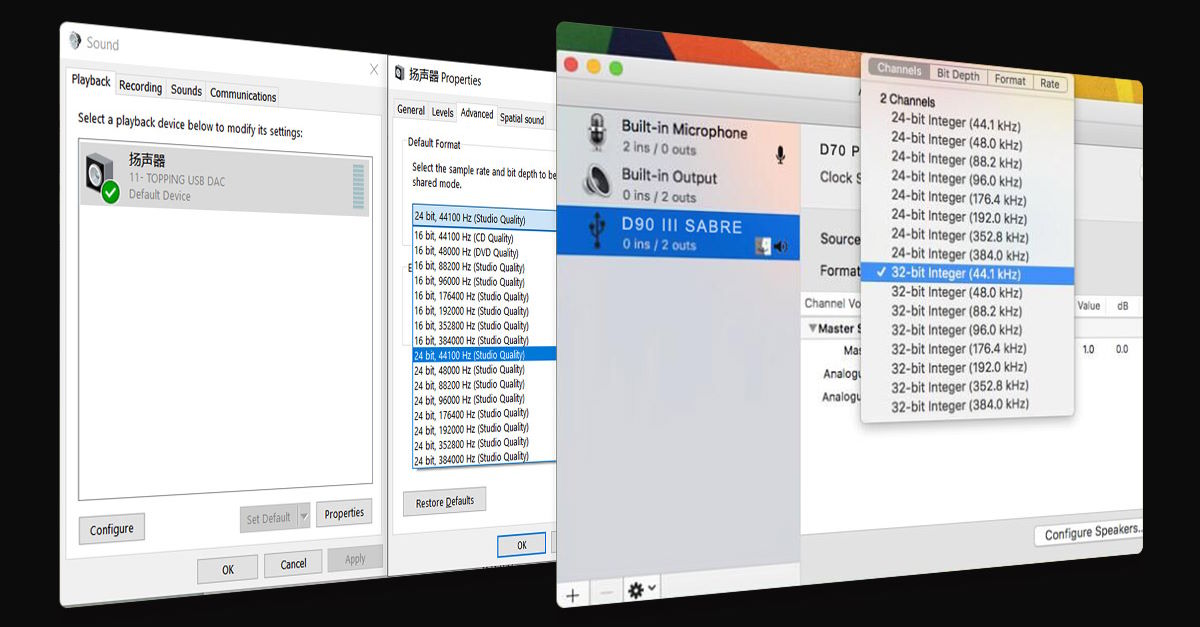Click the level meter beside TOPPING USB DAC

pyautogui.click(x=358, y=186)
